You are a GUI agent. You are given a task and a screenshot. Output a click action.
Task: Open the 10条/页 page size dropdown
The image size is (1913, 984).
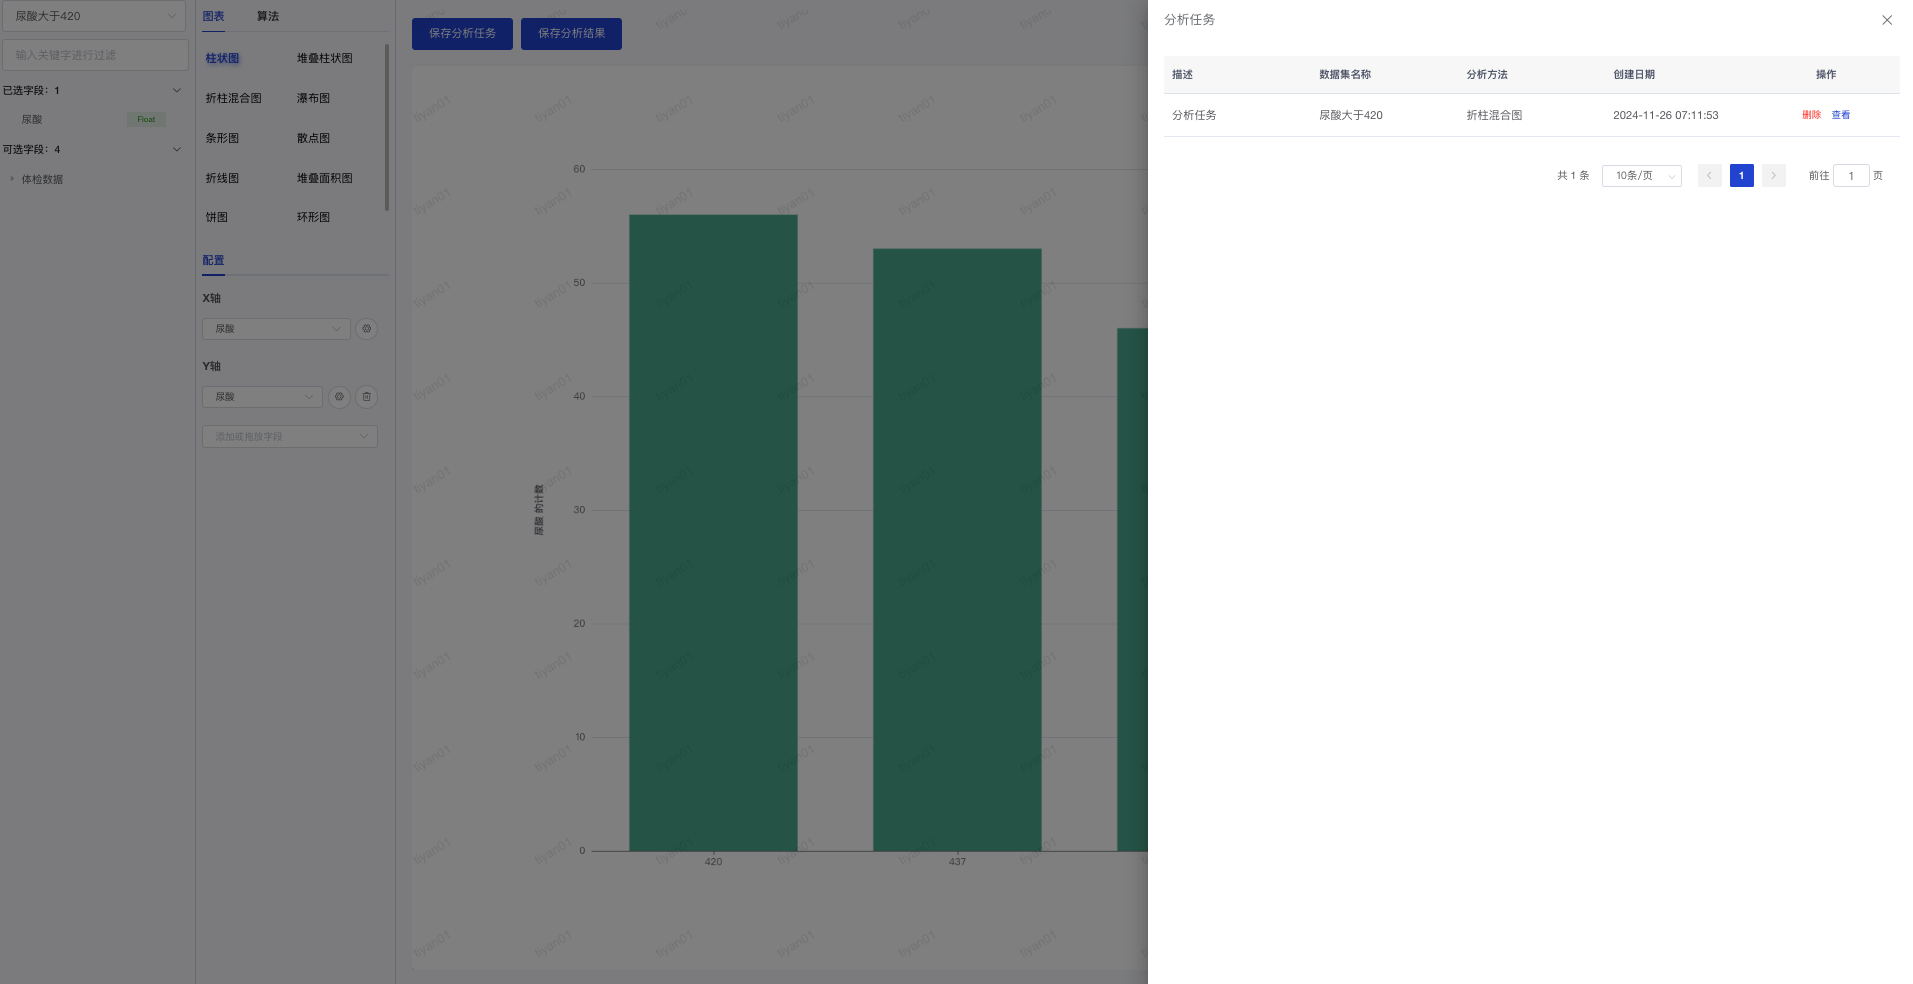pyautogui.click(x=1641, y=176)
